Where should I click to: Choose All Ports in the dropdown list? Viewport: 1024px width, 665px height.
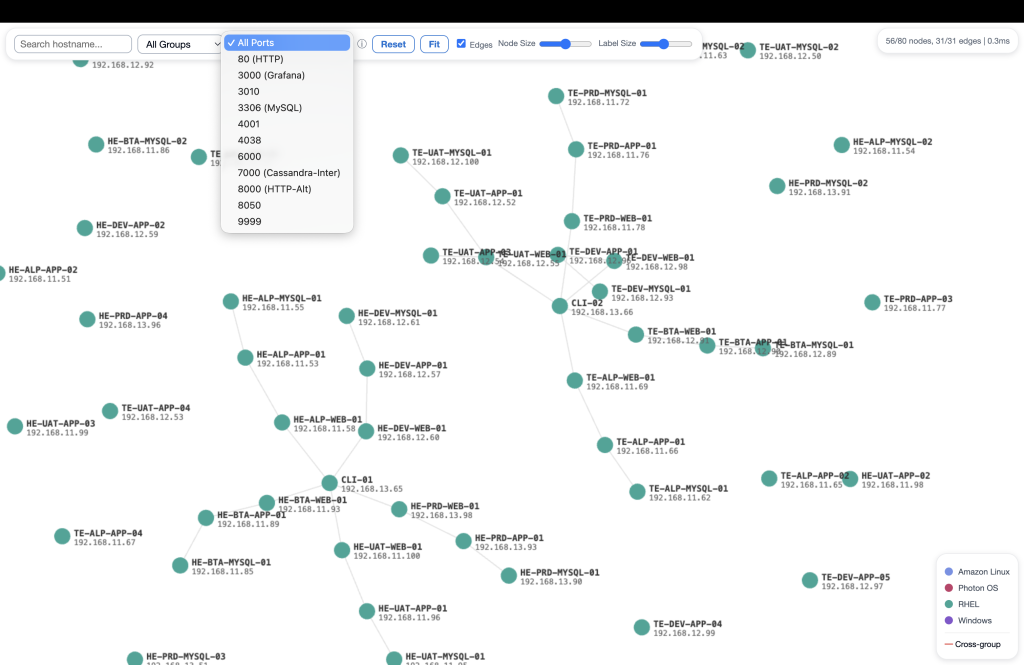[287, 42]
